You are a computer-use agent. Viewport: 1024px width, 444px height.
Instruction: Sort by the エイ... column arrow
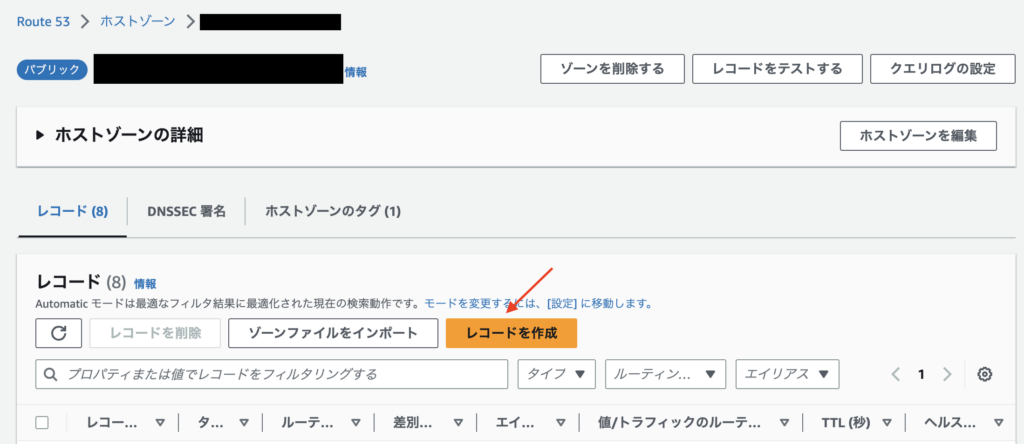[x=560, y=422]
